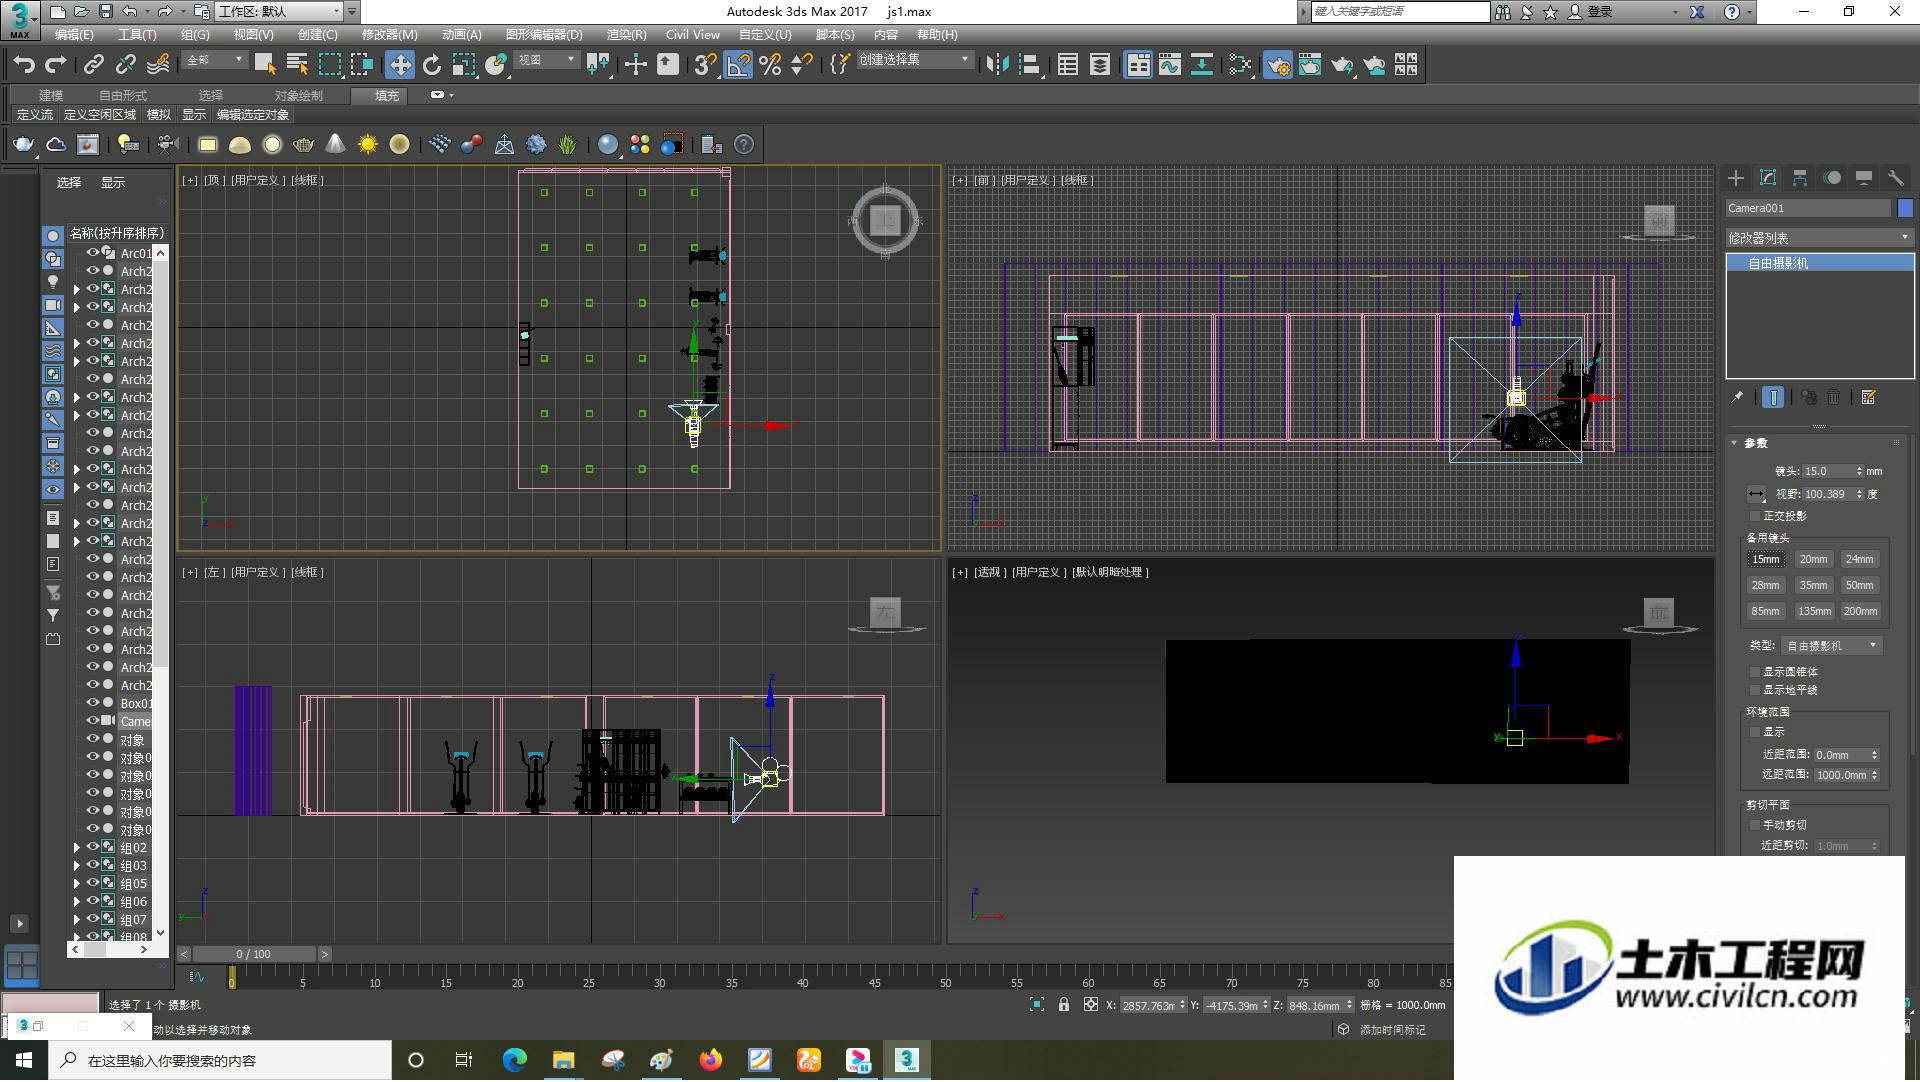Viewport: 1920px width, 1082px height.
Task: Toggle the Percent Snap icon
Action: (770, 65)
